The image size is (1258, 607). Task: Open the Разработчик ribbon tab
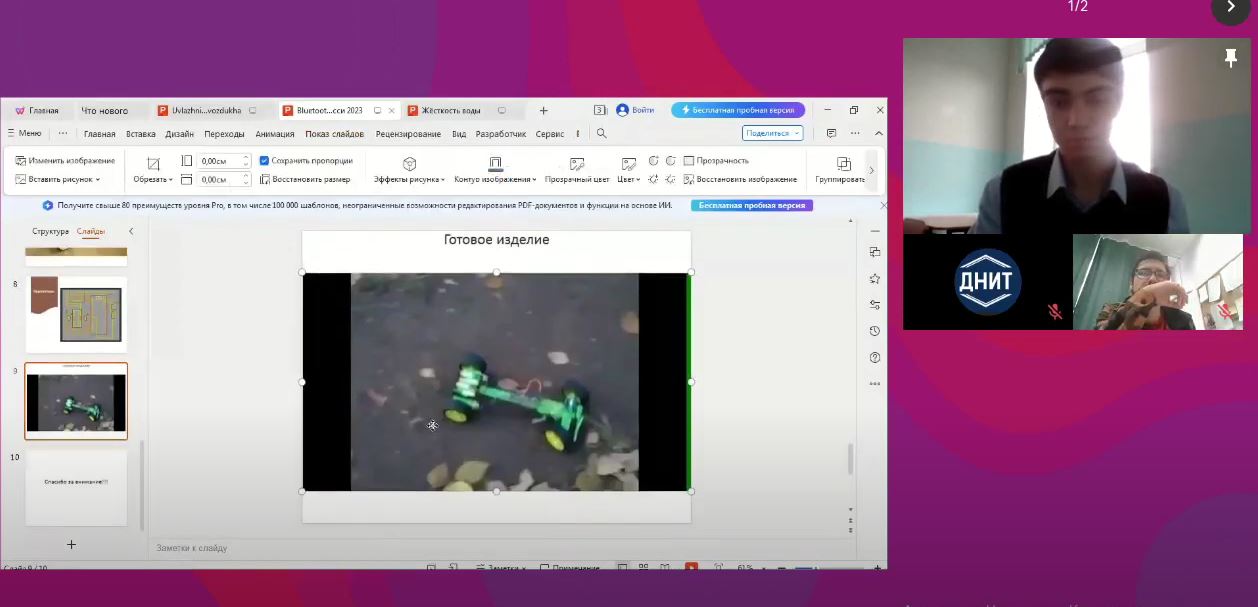tap(501, 134)
